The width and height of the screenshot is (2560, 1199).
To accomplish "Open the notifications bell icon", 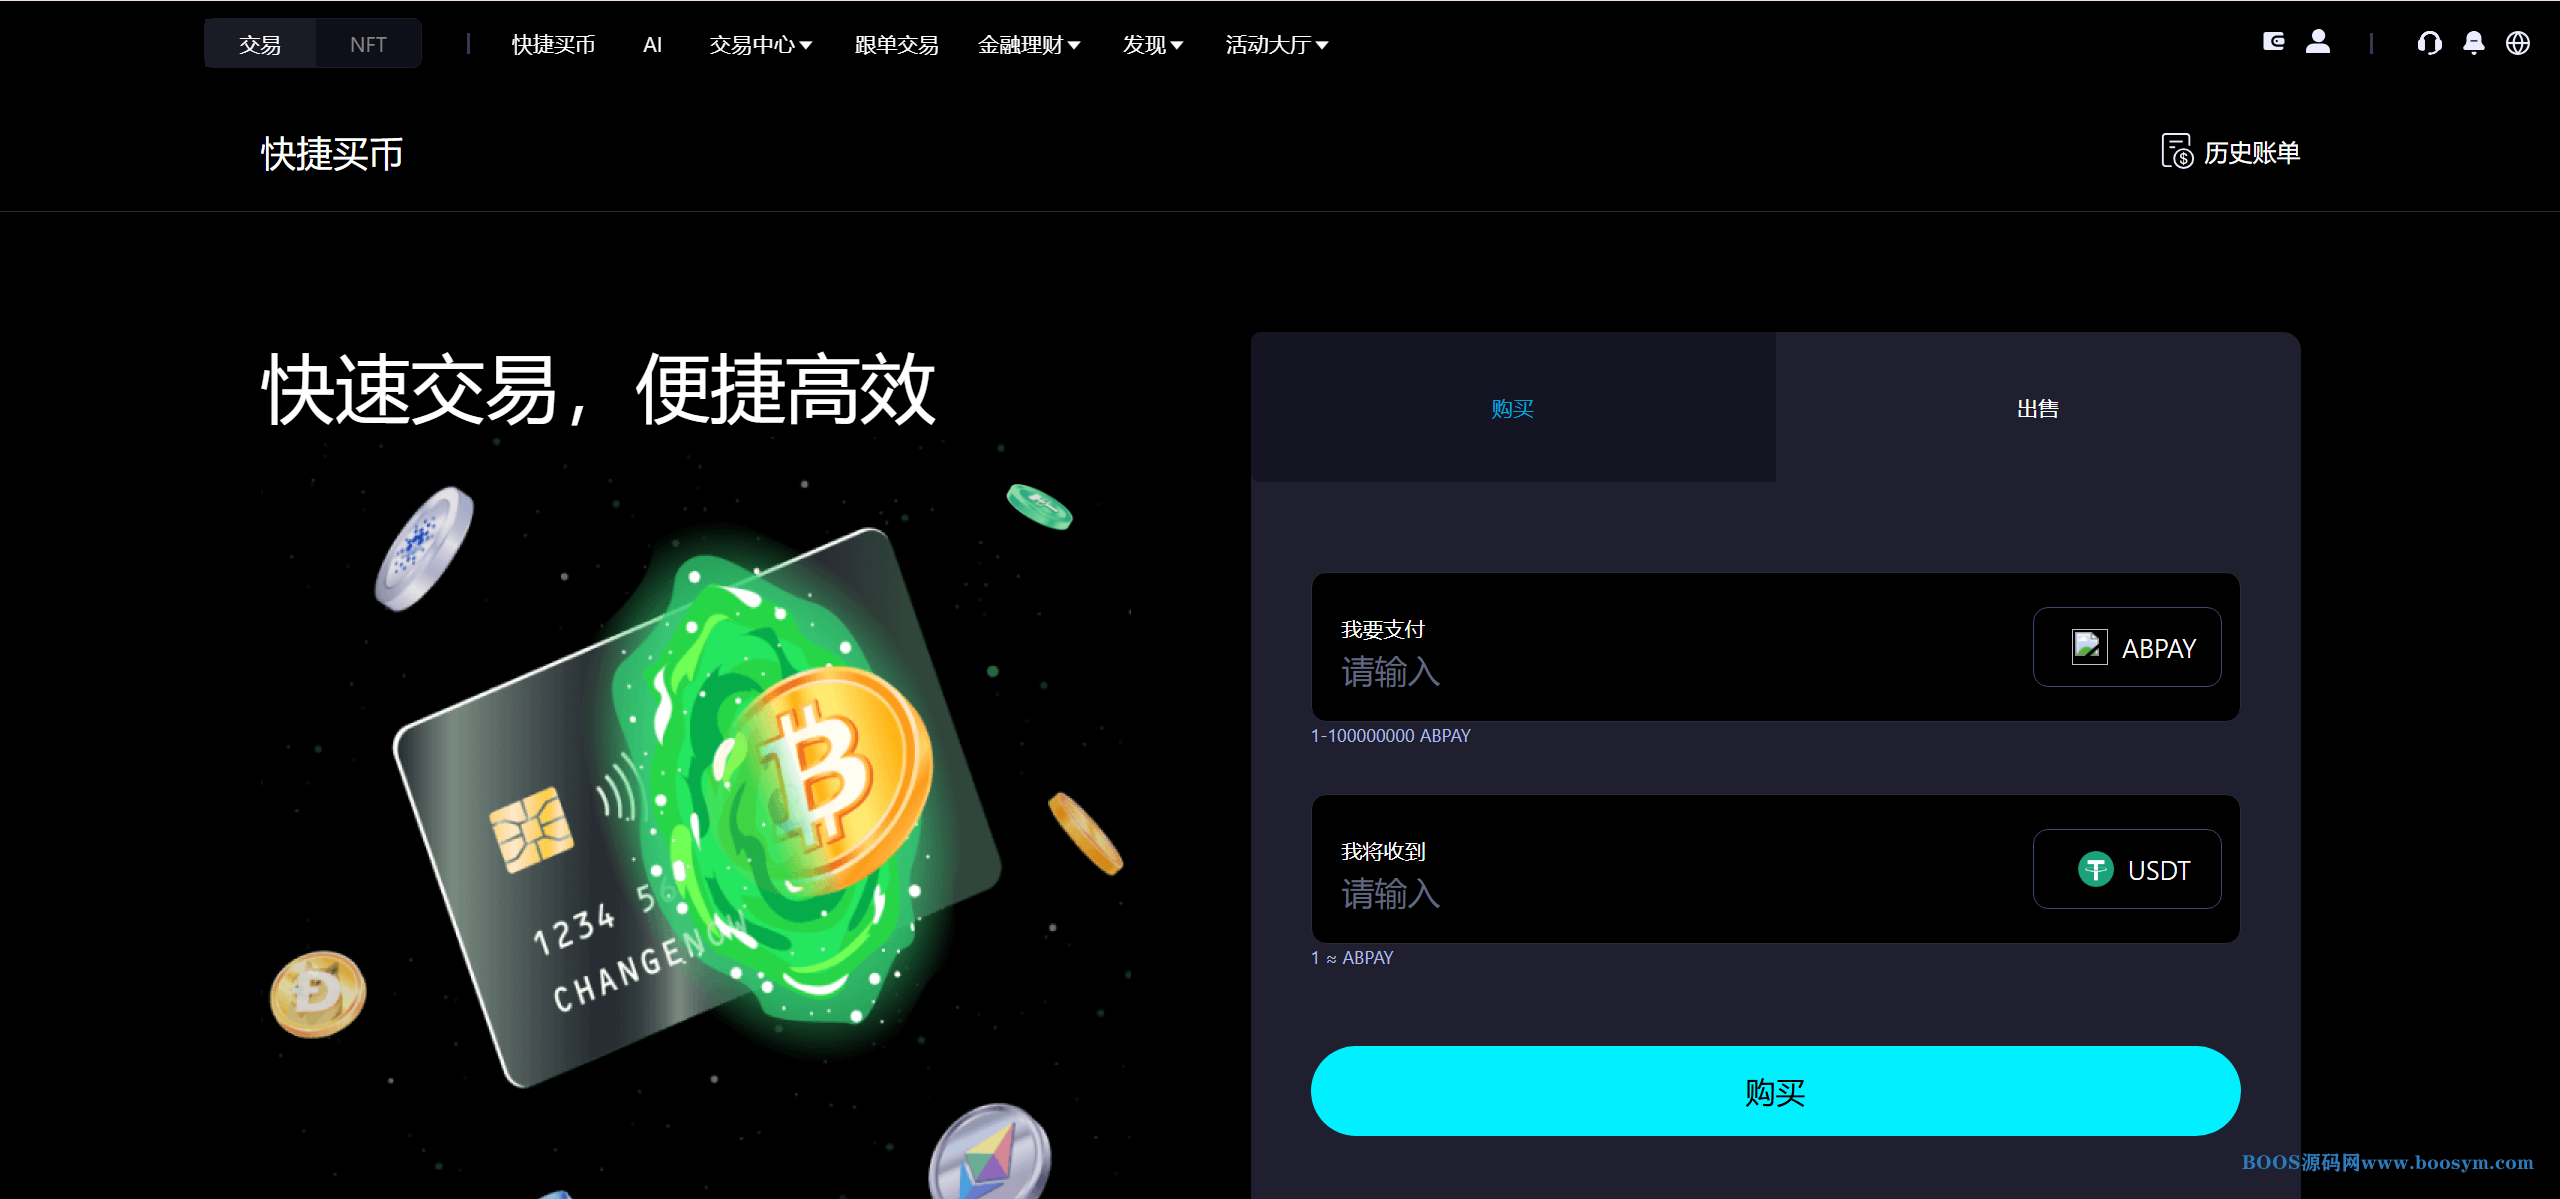I will [x=2474, y=43].
